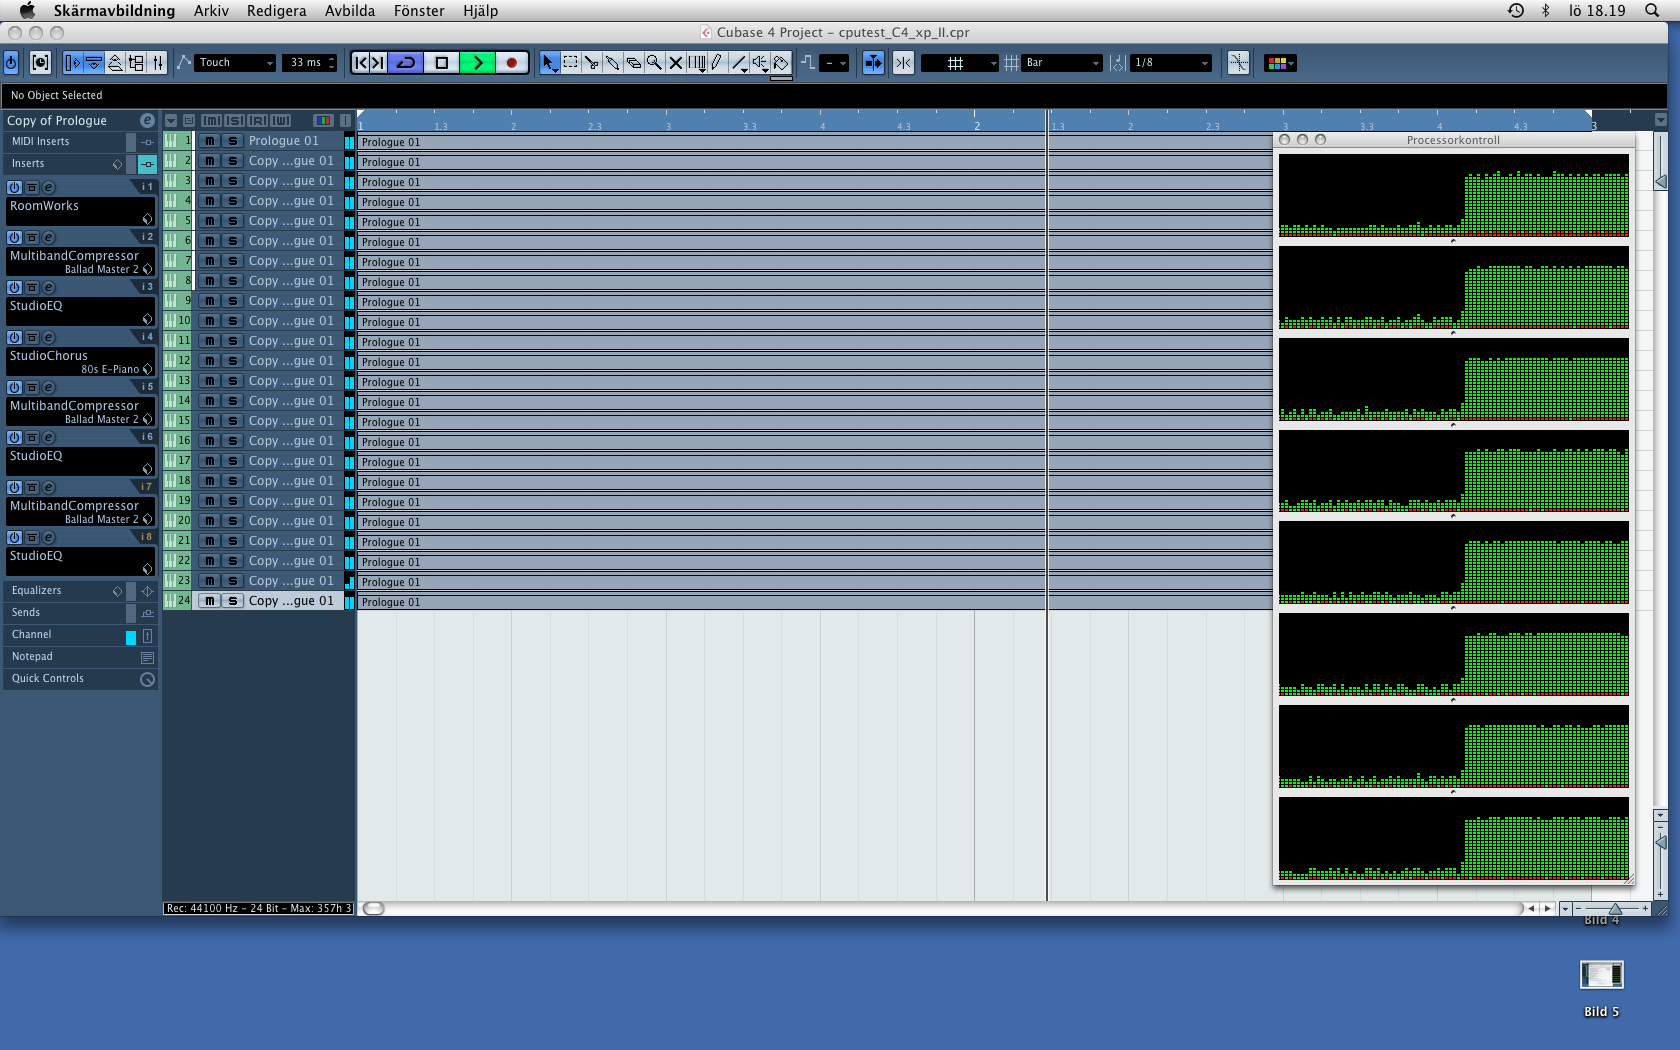1680x1050 pixels.
Task: Toggle Constrain Delay Compensation button
Action: (40, 63)
